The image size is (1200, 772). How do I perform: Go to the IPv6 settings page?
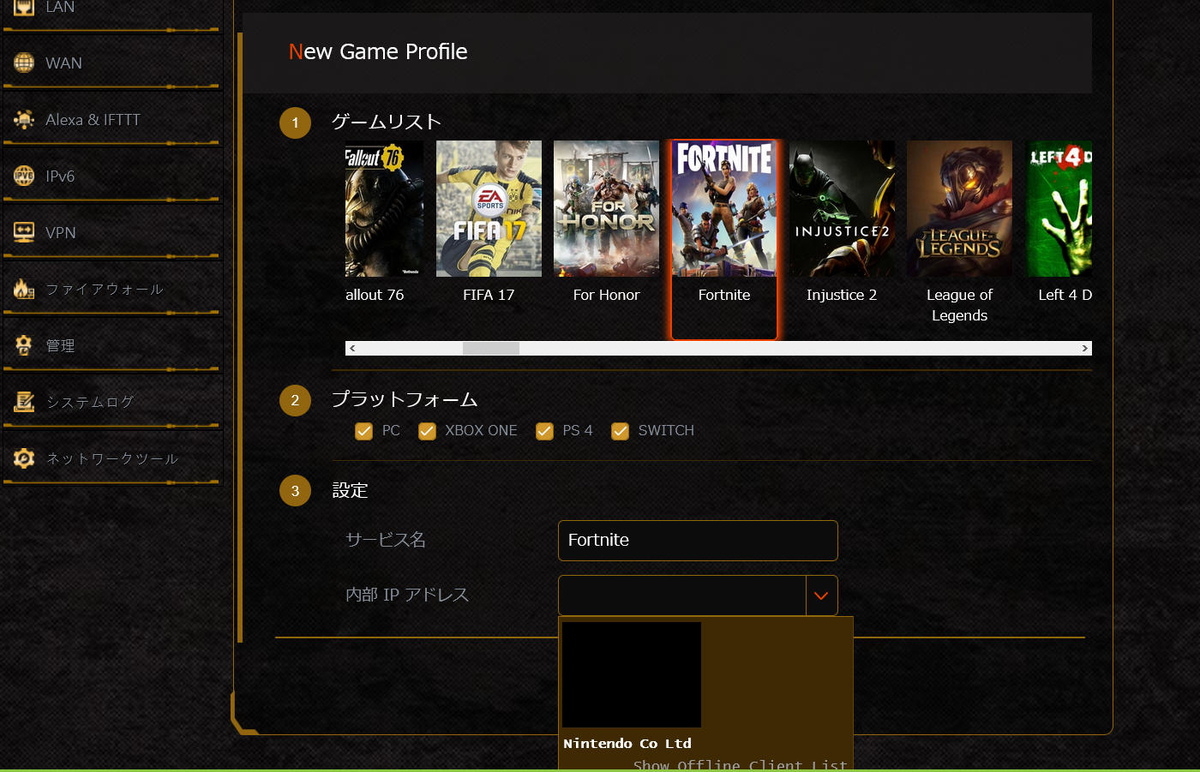[x=110, y=176]
